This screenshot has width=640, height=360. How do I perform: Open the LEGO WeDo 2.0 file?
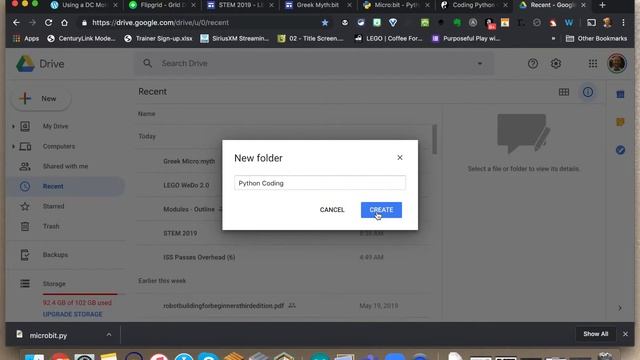(186, 185)
